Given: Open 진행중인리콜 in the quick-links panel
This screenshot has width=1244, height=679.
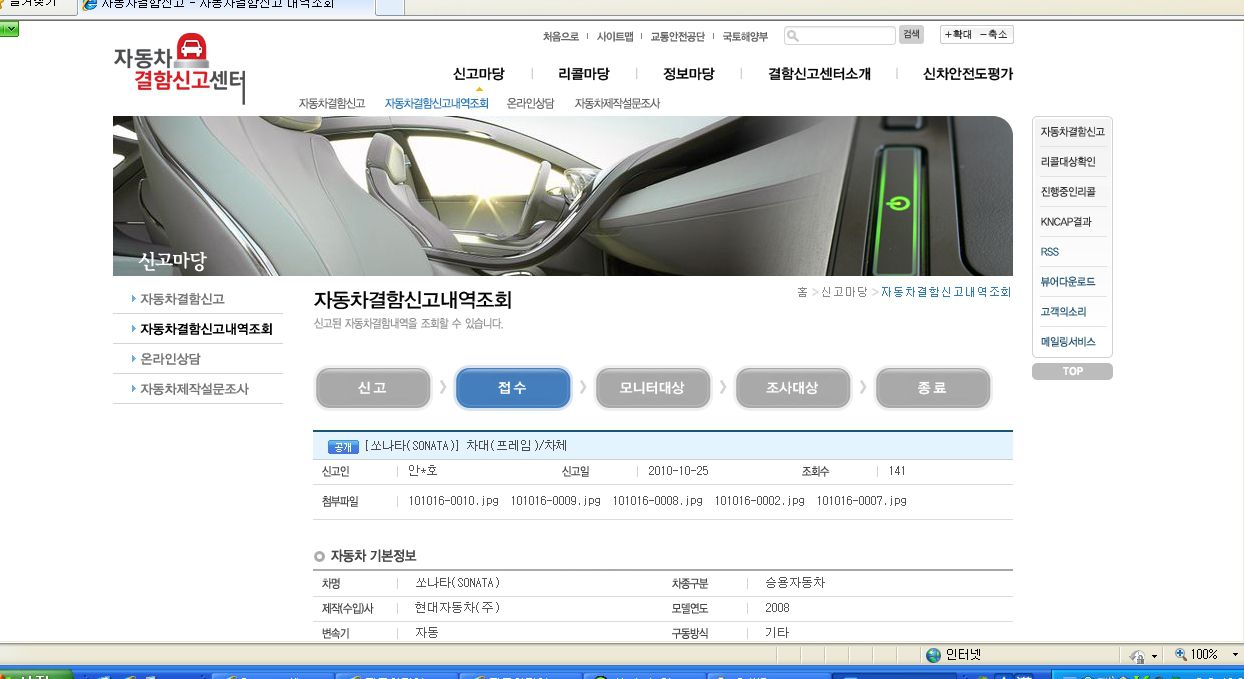Looking at the screenshot, I should 1068,192.
